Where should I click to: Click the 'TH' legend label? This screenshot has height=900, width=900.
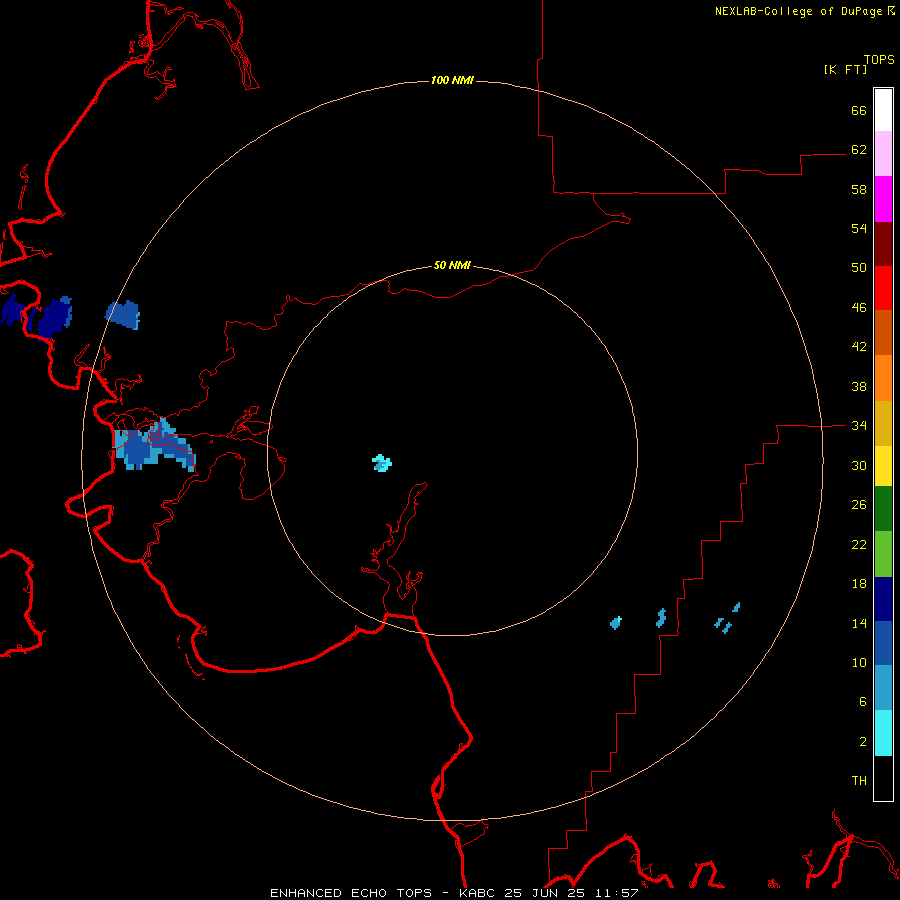(859, 780)
